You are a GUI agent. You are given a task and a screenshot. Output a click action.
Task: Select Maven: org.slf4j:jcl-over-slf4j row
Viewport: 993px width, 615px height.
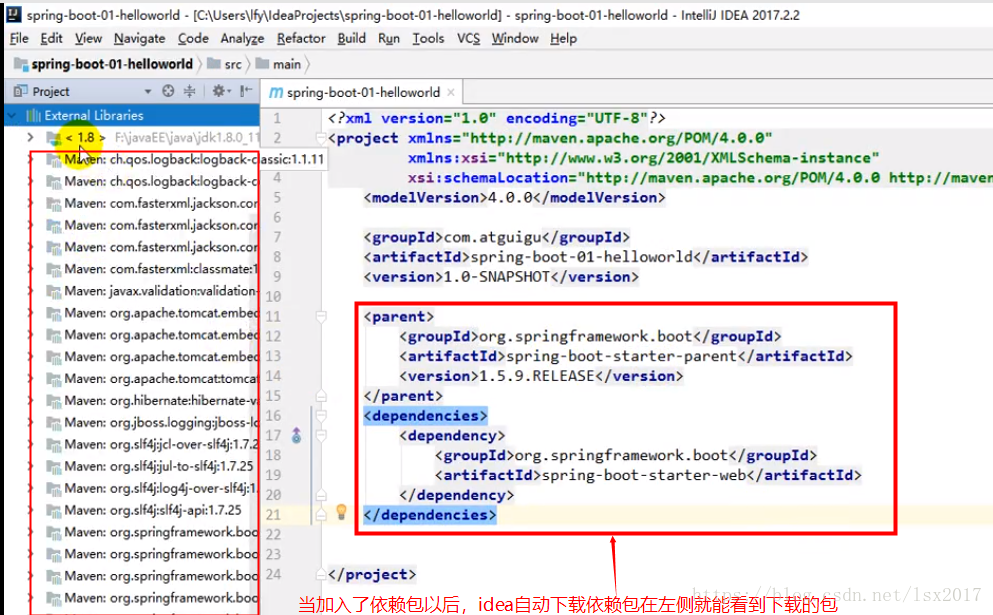(x=132, y=444)
